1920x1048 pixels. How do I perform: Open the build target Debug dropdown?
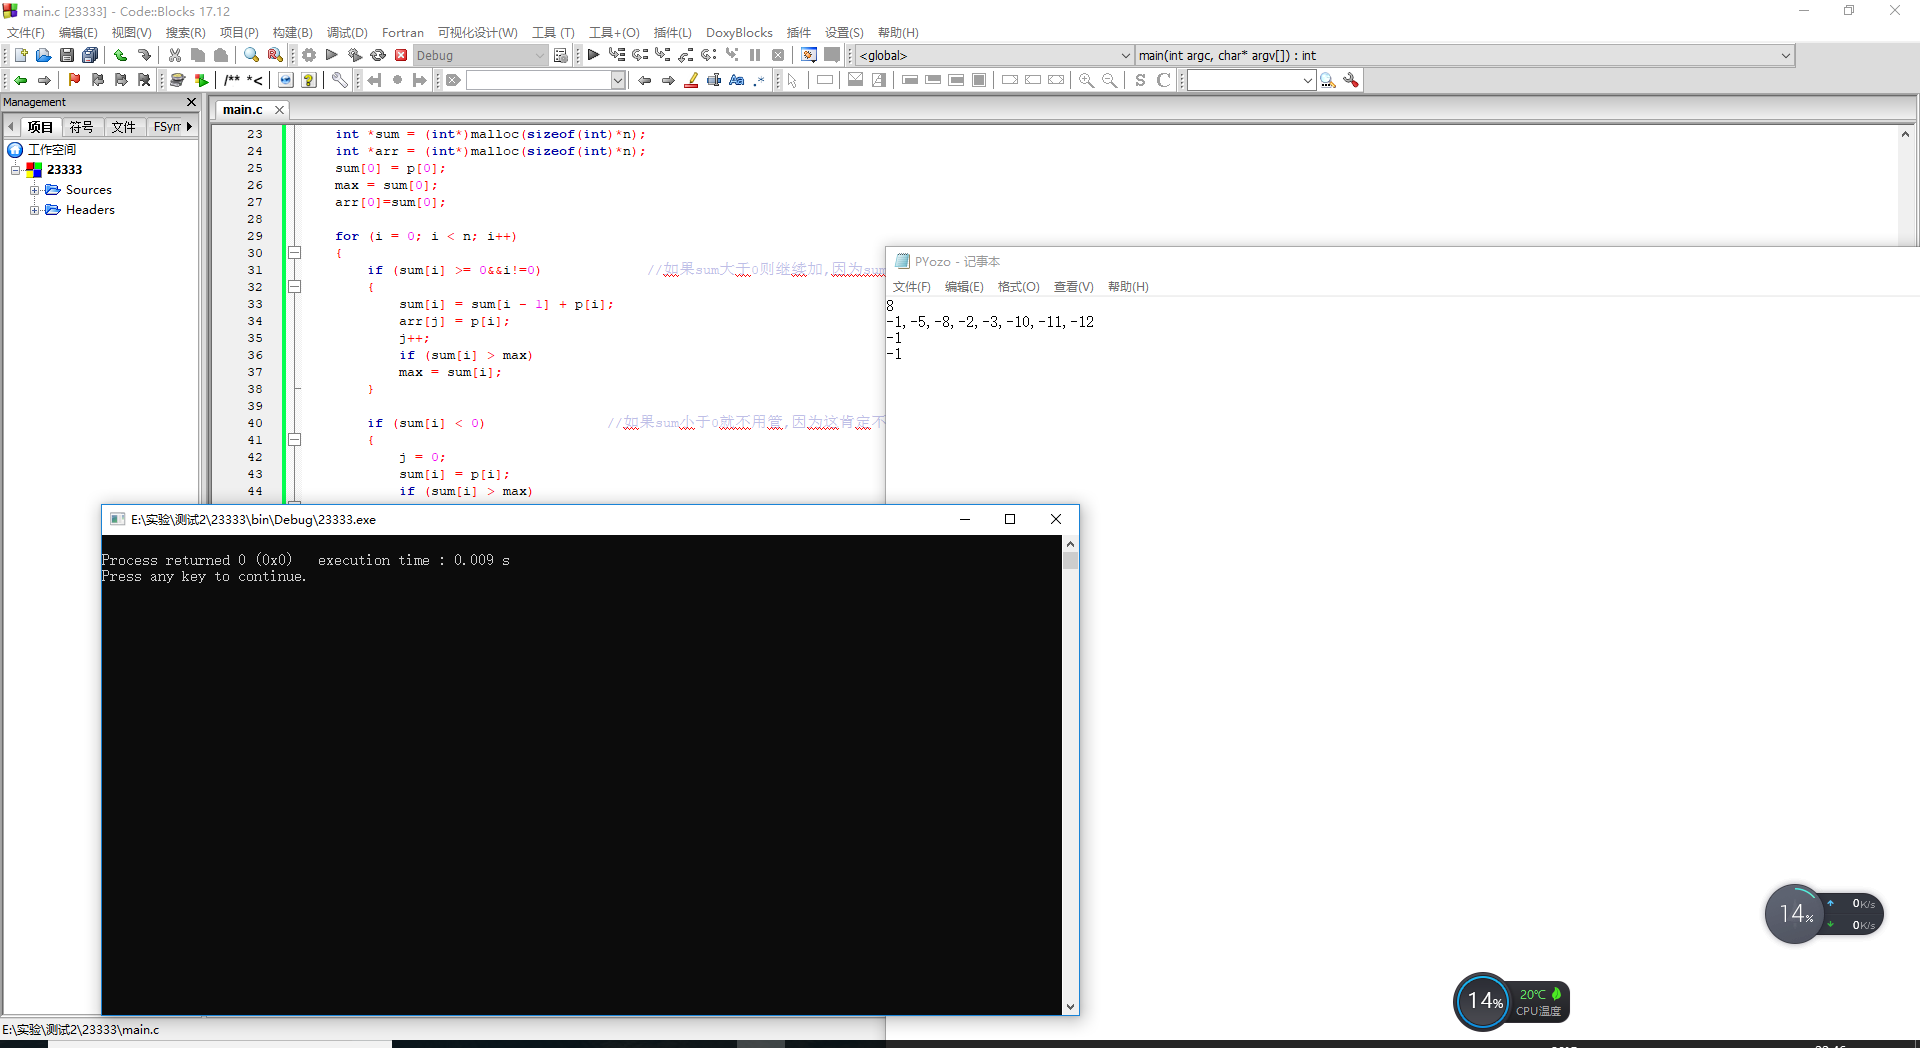point(480,55)
